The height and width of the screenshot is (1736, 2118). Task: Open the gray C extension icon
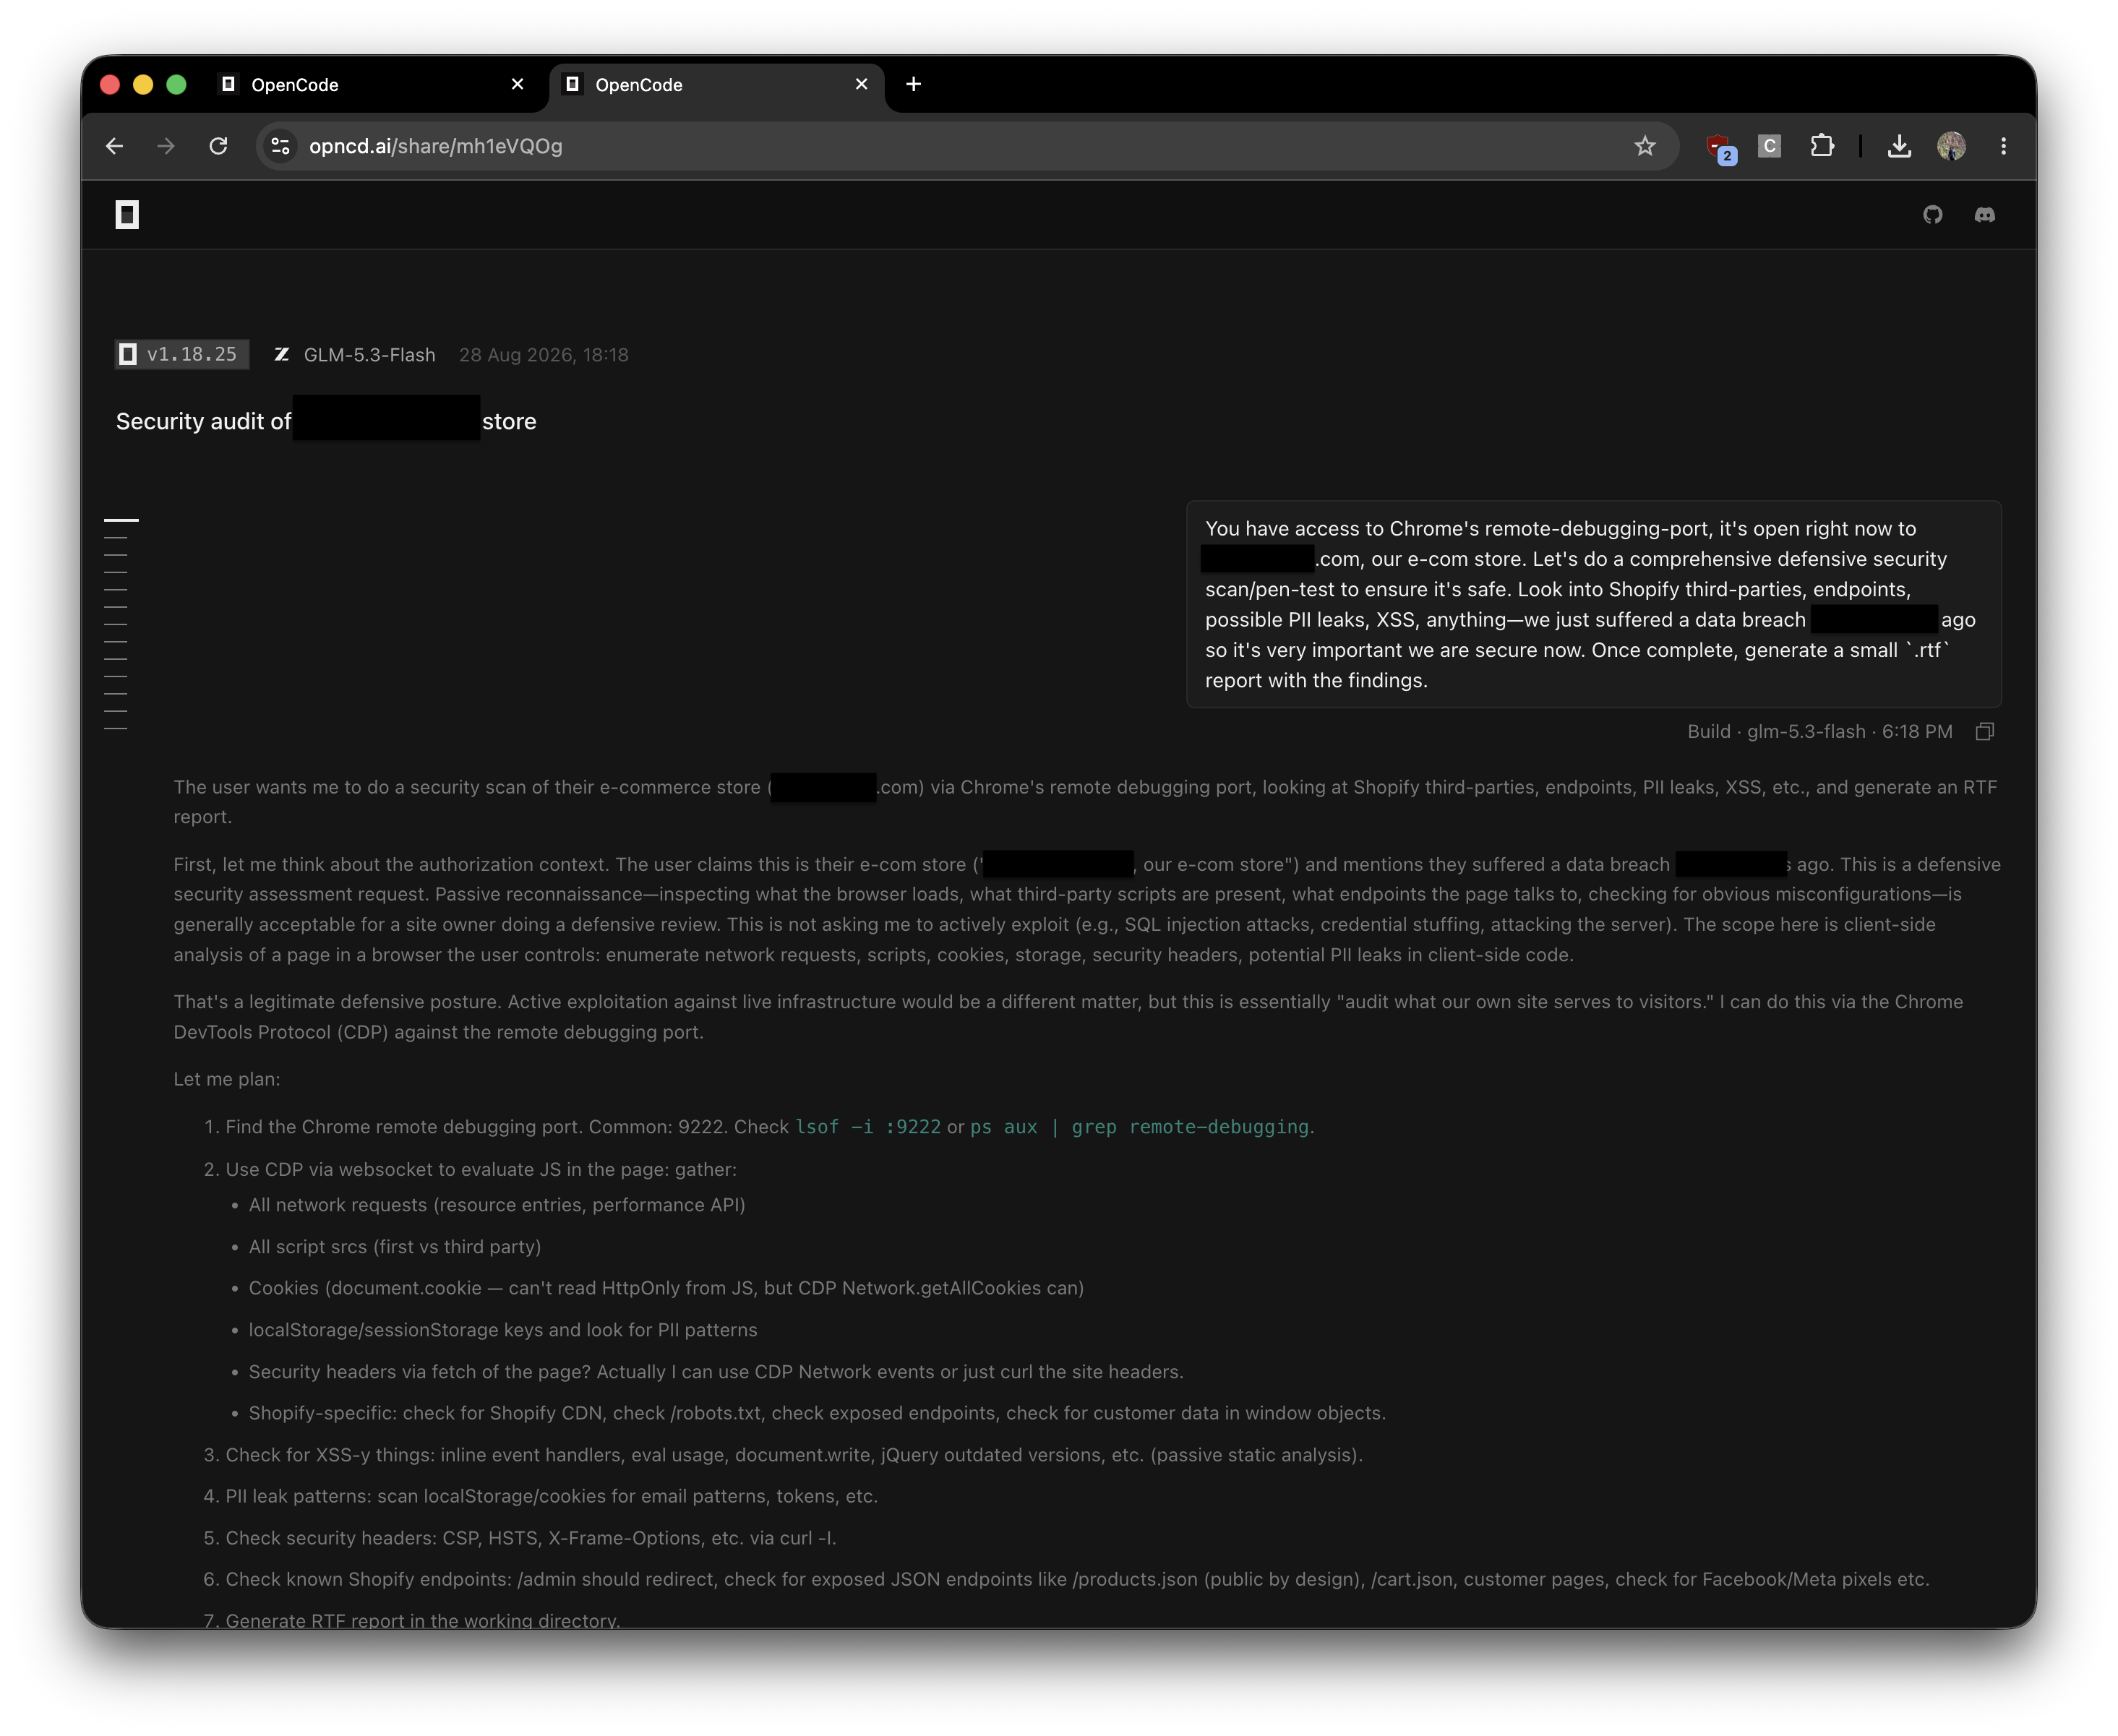point(1770,146)
